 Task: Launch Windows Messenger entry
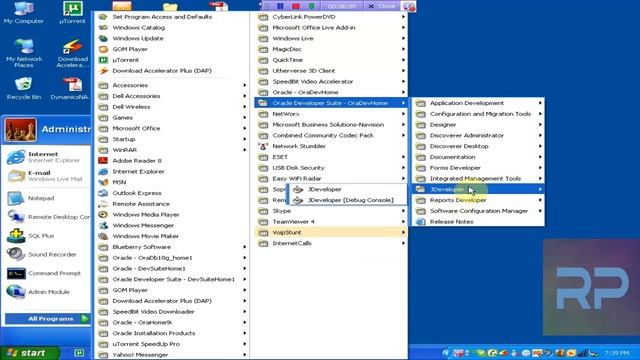coord(172,225)
